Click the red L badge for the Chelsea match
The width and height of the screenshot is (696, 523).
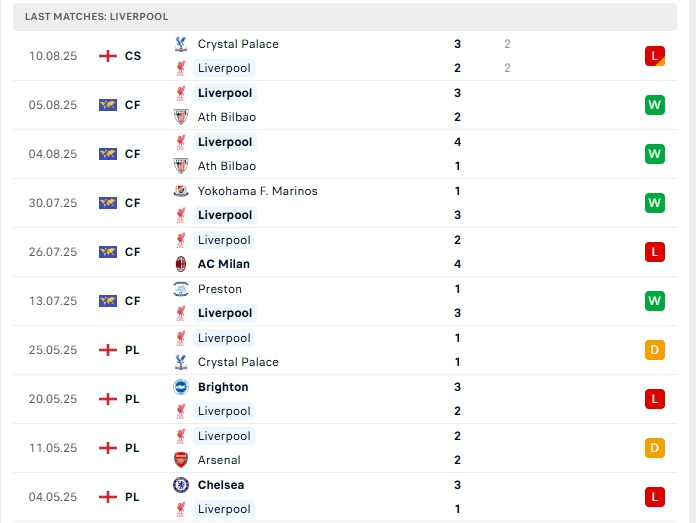[x=655, y=497]
